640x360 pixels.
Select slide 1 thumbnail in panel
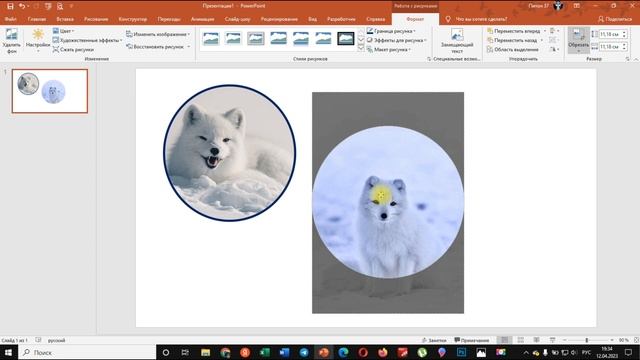click(x=50, y=91)
